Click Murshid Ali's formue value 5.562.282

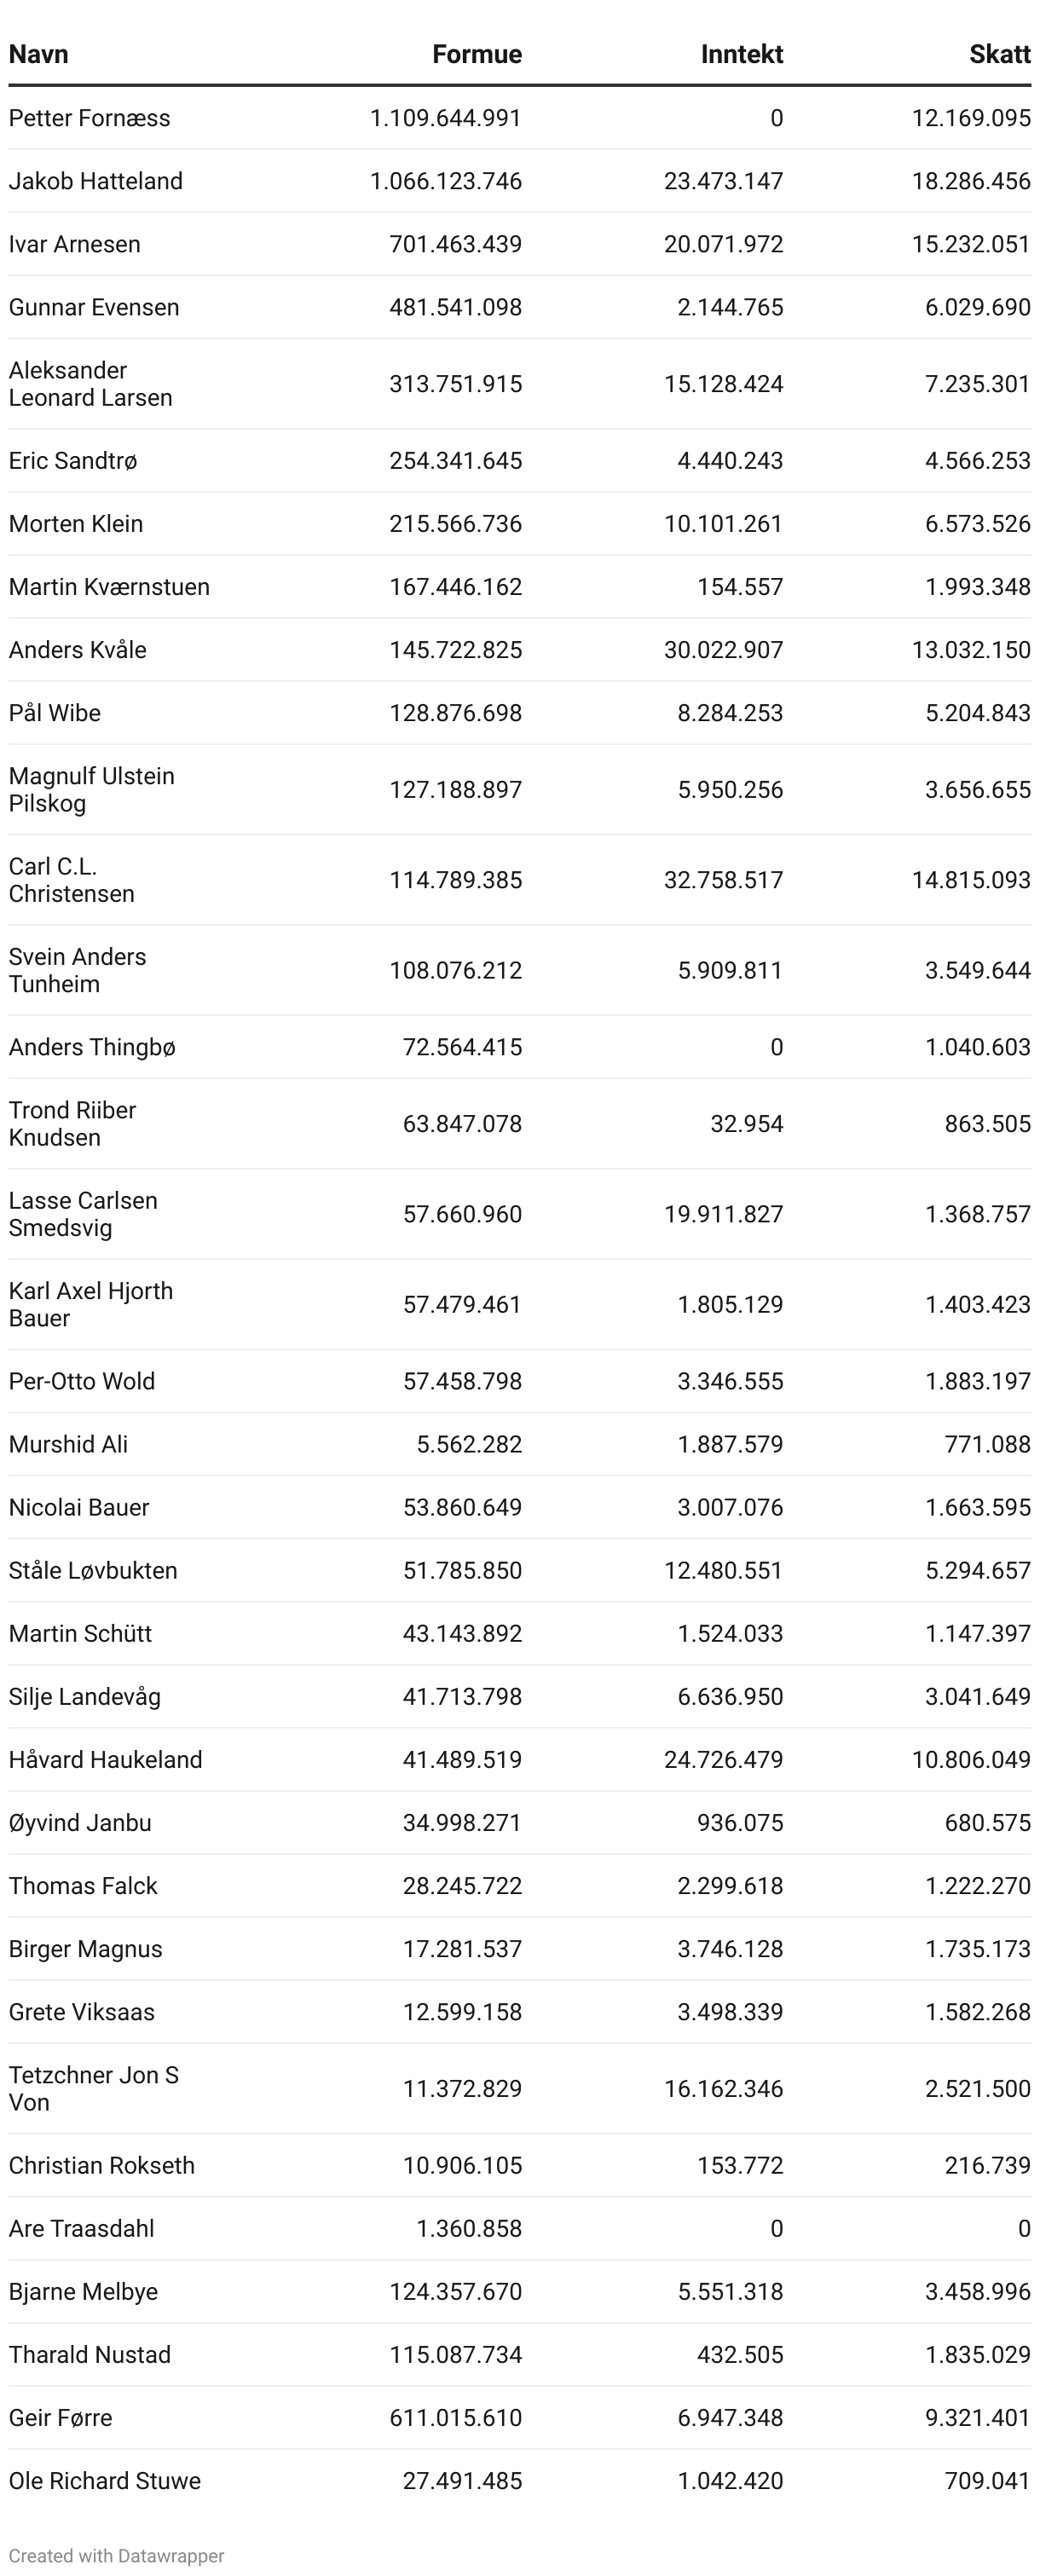pos(469,1444)
